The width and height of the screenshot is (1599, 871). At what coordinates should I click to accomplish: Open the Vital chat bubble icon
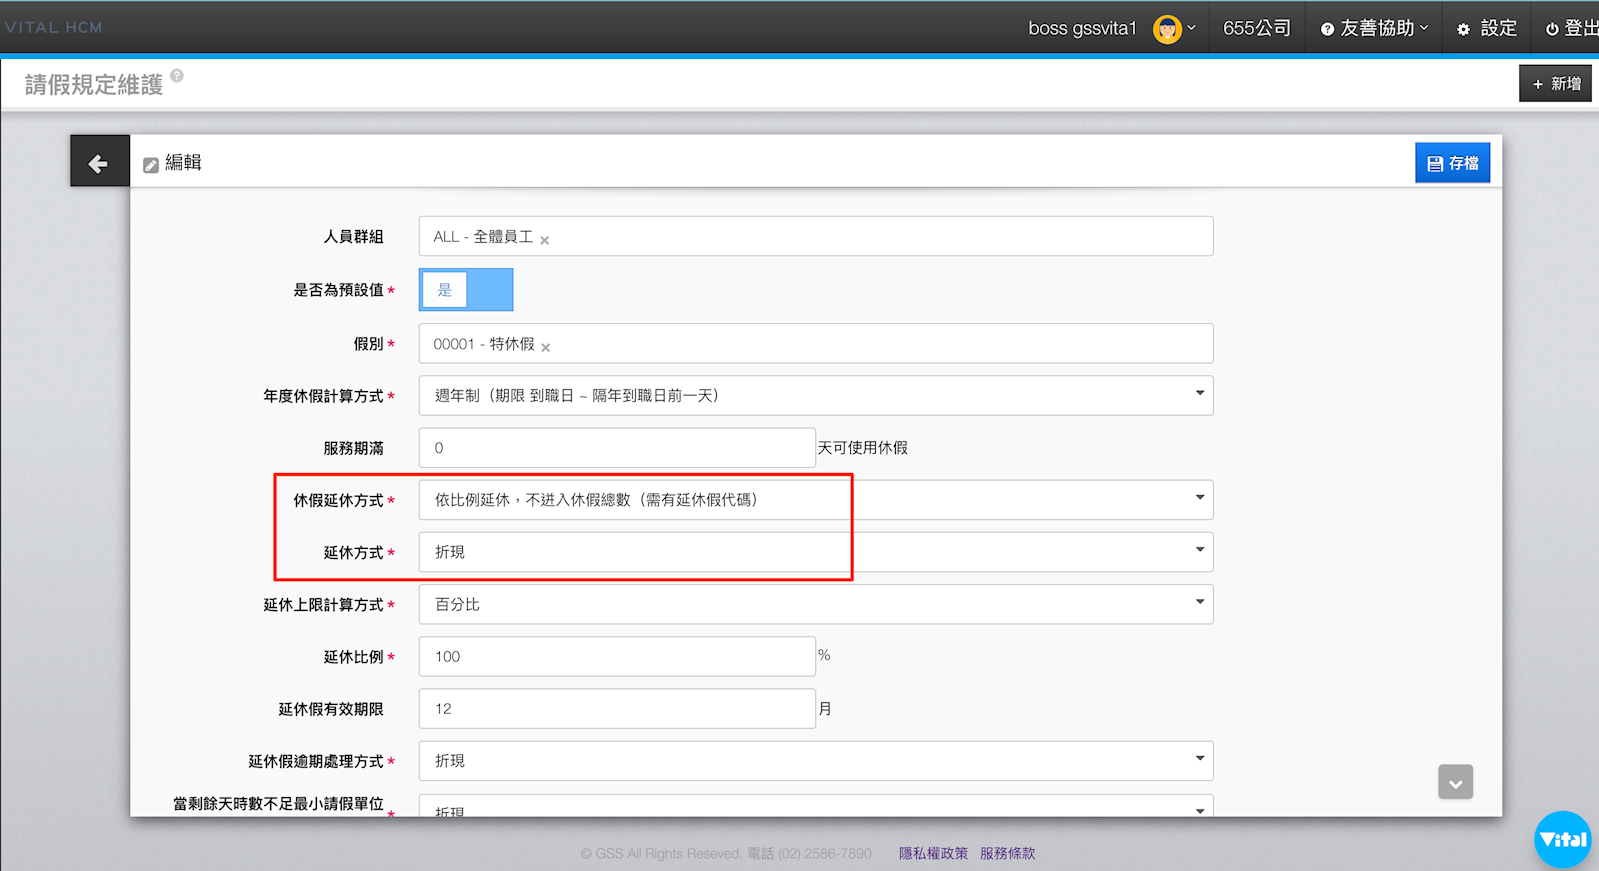1562,839
